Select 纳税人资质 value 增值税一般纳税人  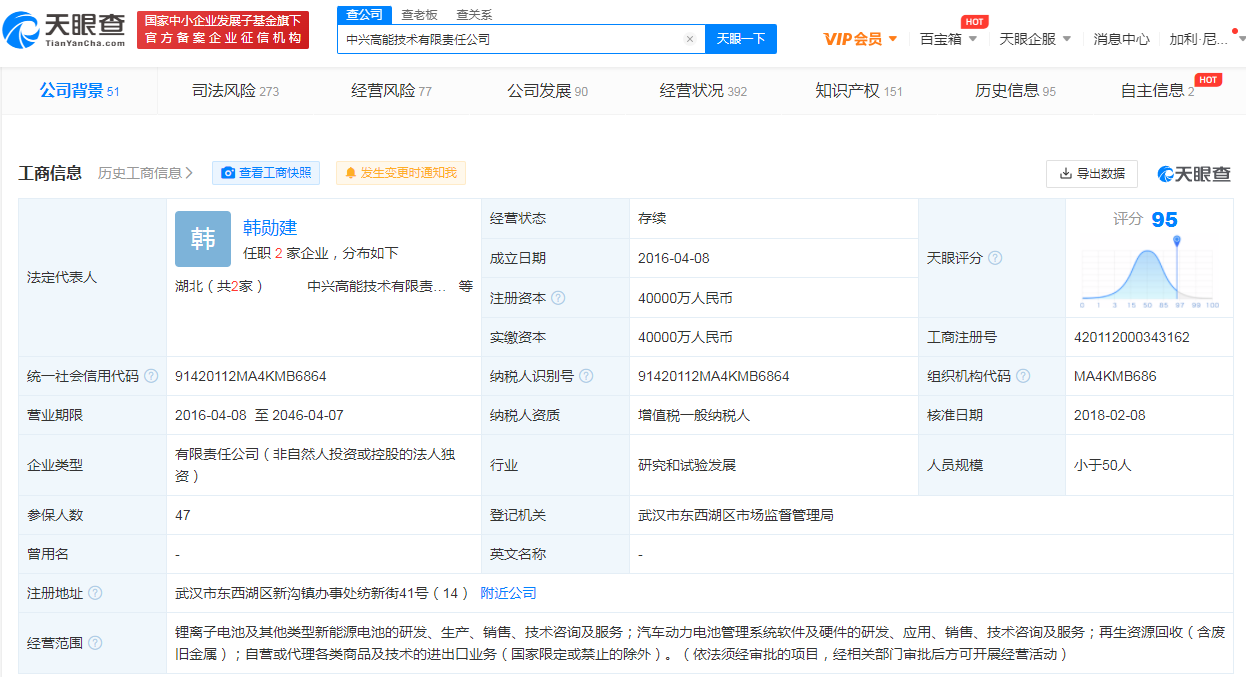[694, 415]
